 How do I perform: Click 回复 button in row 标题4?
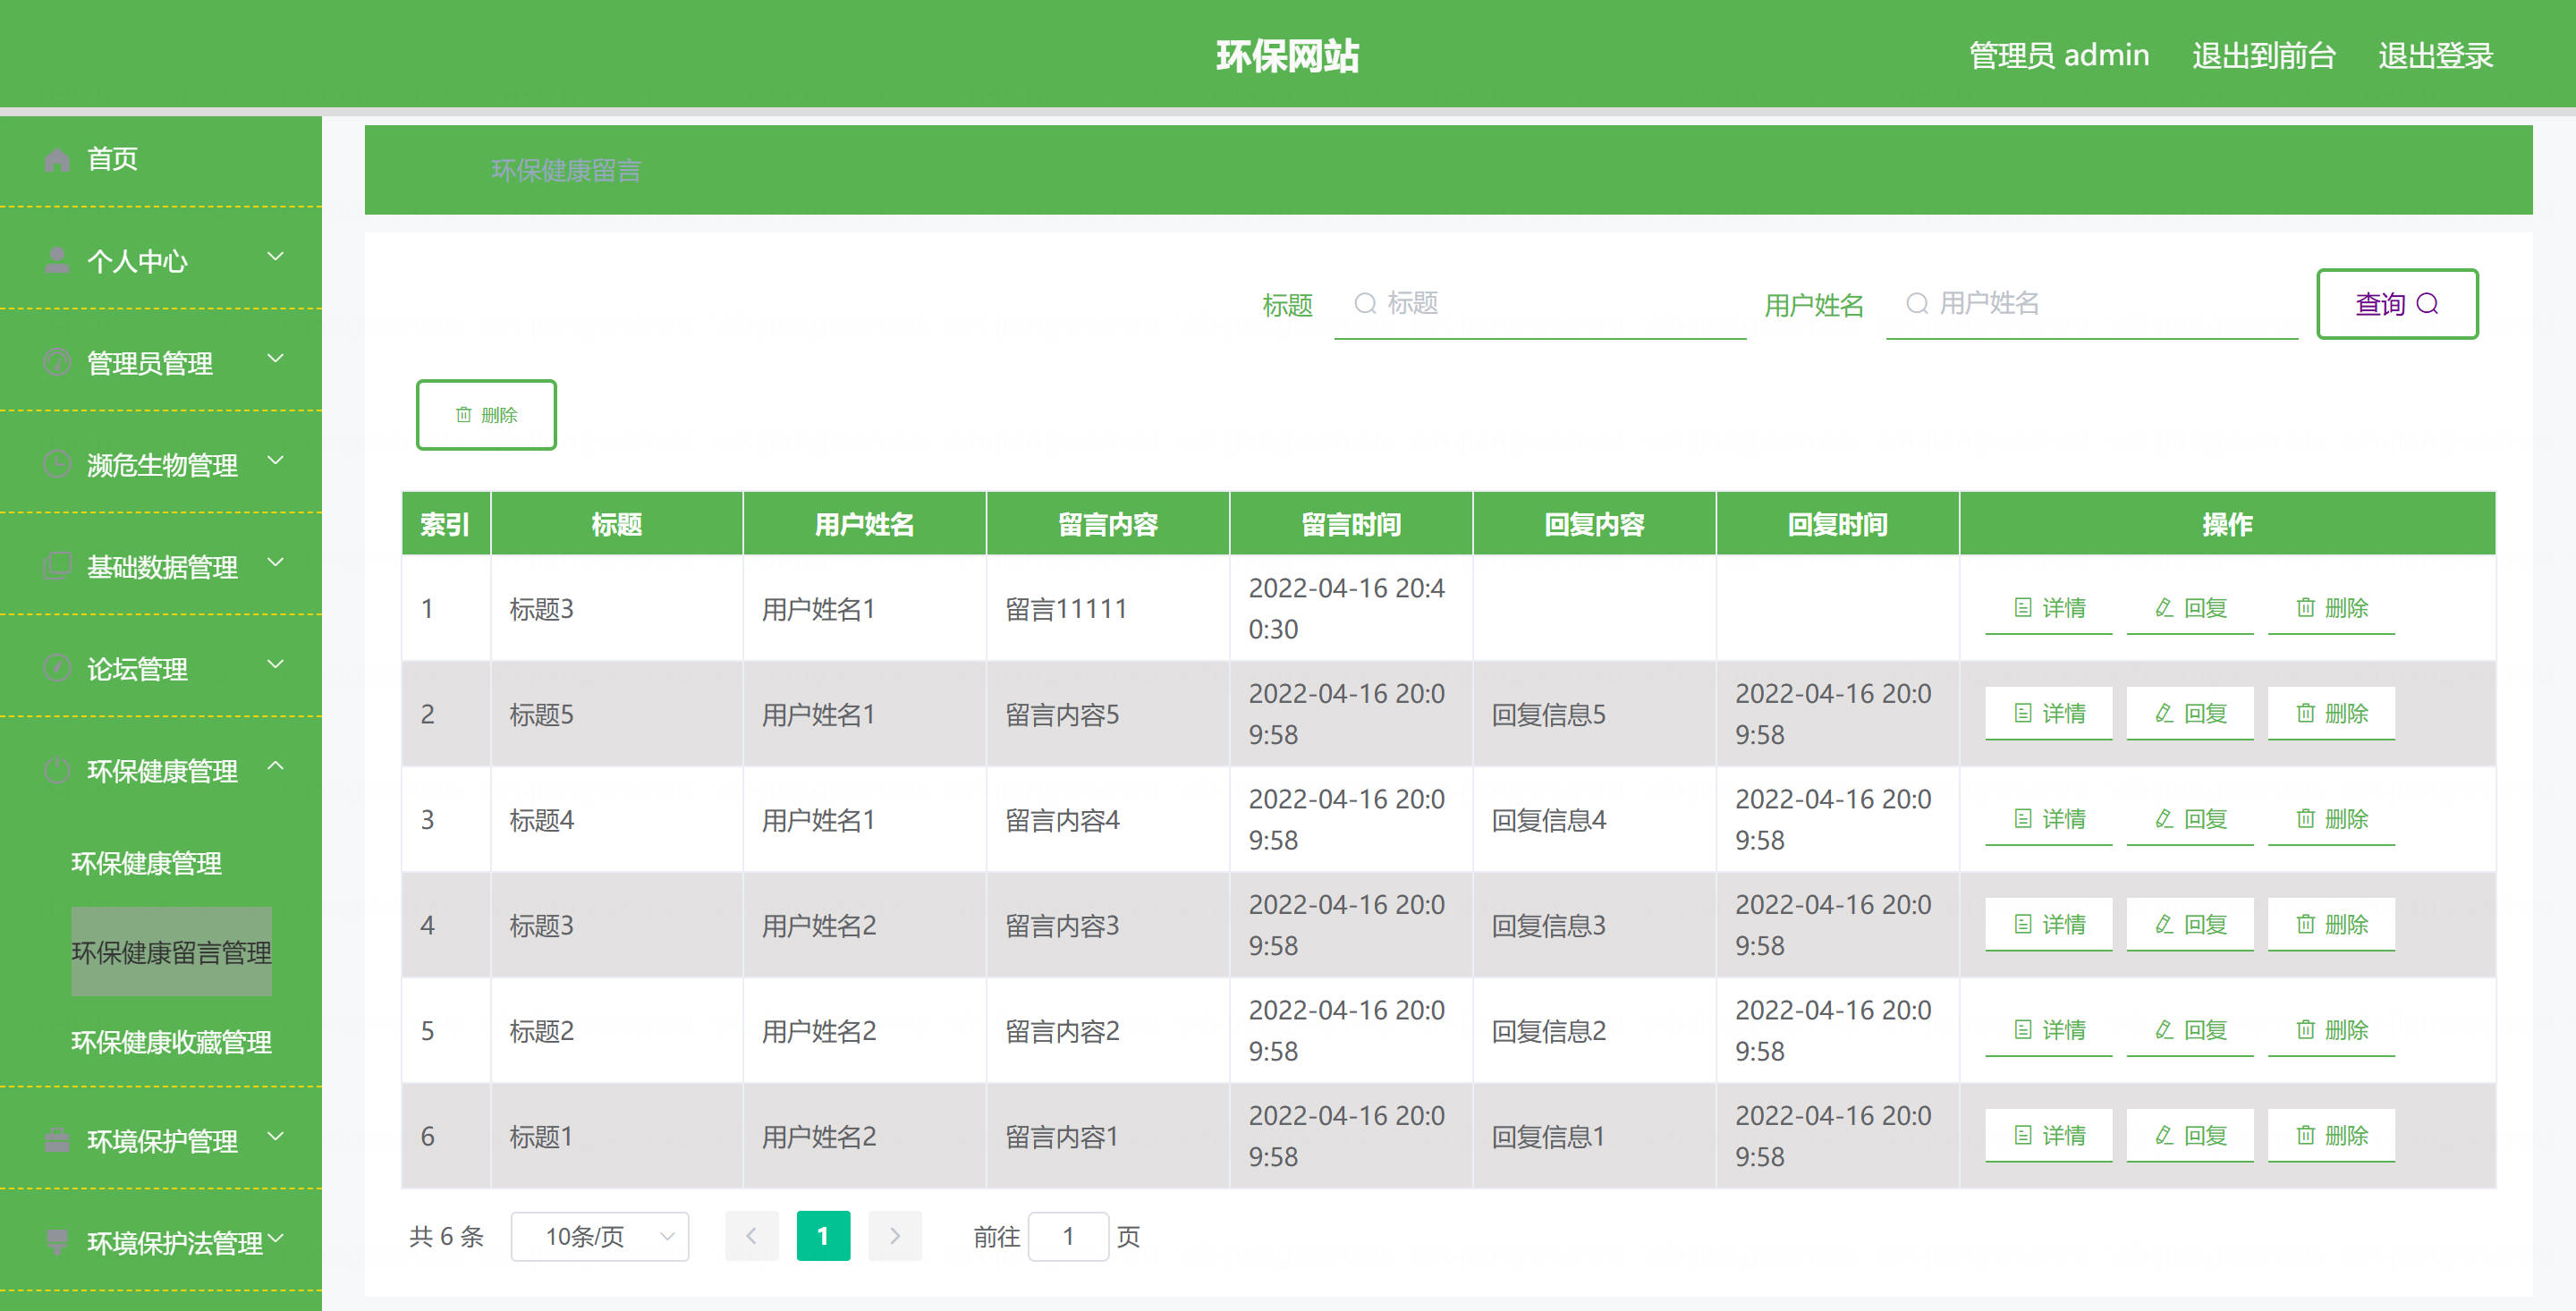[x=2190, y=819]
